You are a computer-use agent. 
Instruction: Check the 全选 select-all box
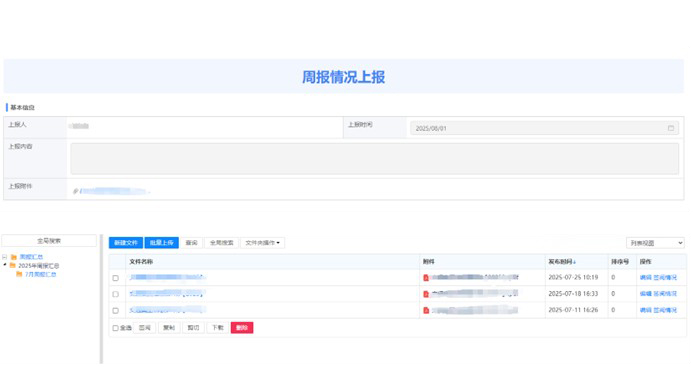(115, 328)
